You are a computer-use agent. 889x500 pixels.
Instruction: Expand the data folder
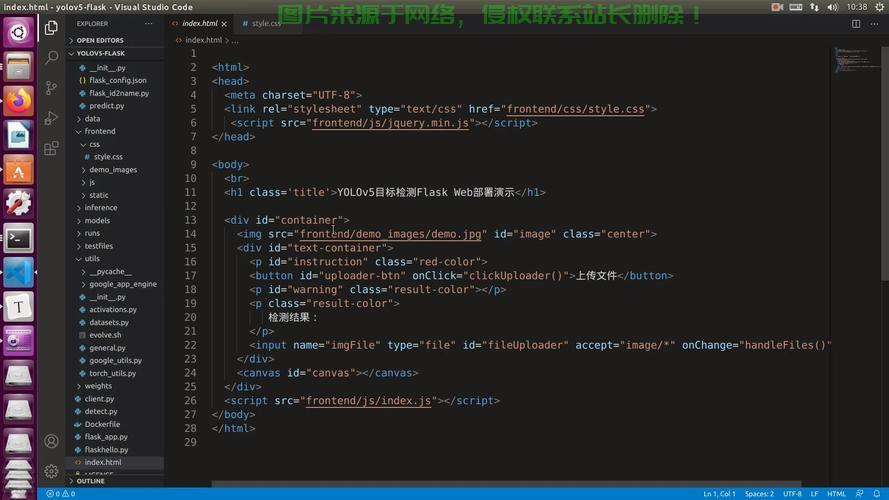click(92, 118)
